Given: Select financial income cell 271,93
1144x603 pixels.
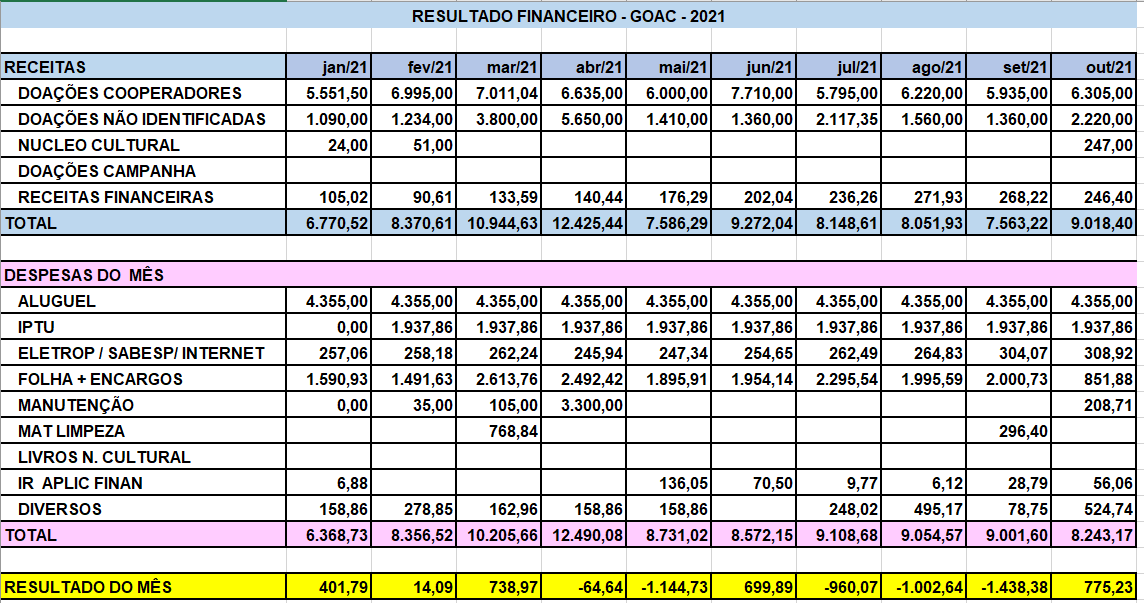Looking at the screenshot, I should pos(924,197).
